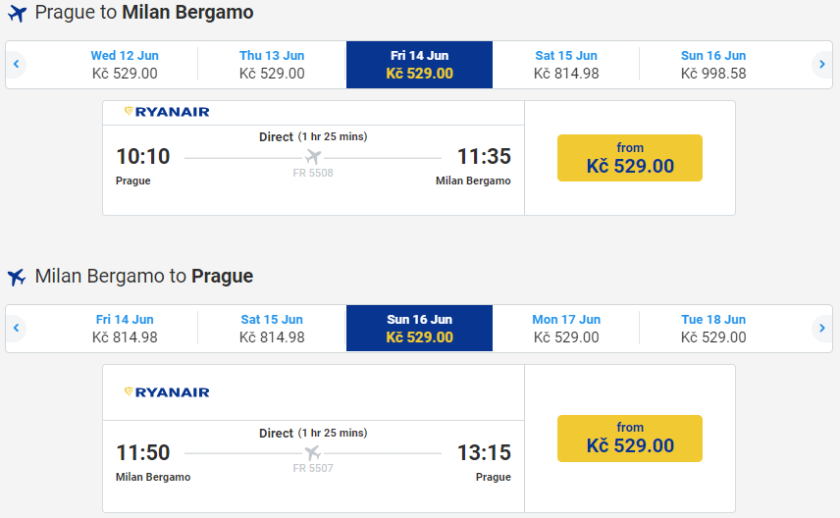Viewport: 840px width, 518px height.
Task: Show later return dates with right arrow
Action: pos(821,328)
